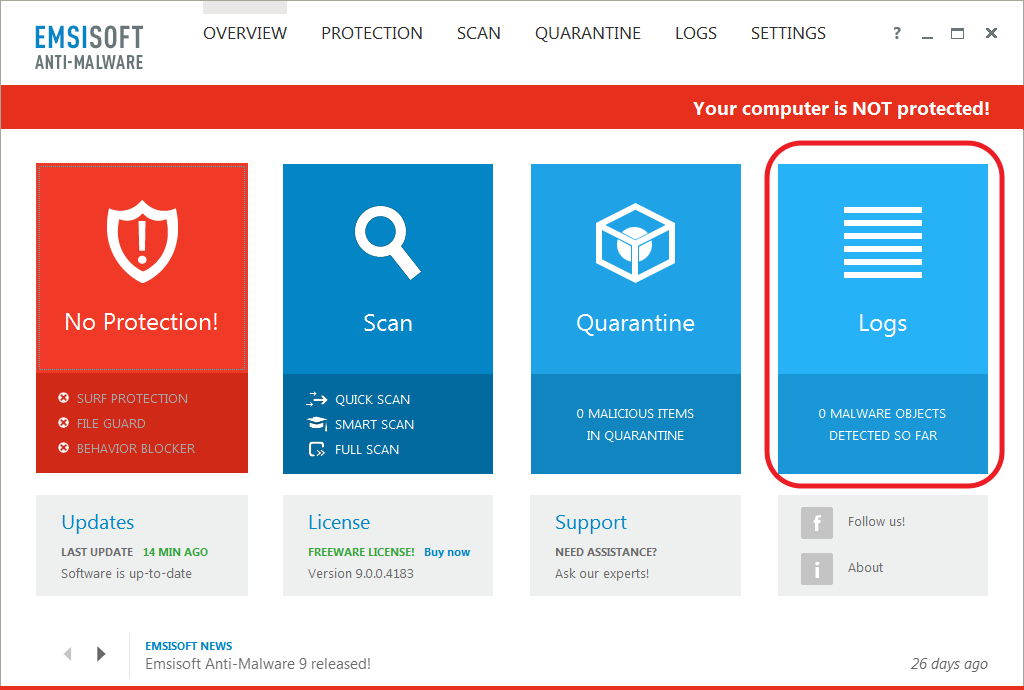1024x690 pixels.
Task: Switch to the Protection tab
Action: [x=372, y=33]
